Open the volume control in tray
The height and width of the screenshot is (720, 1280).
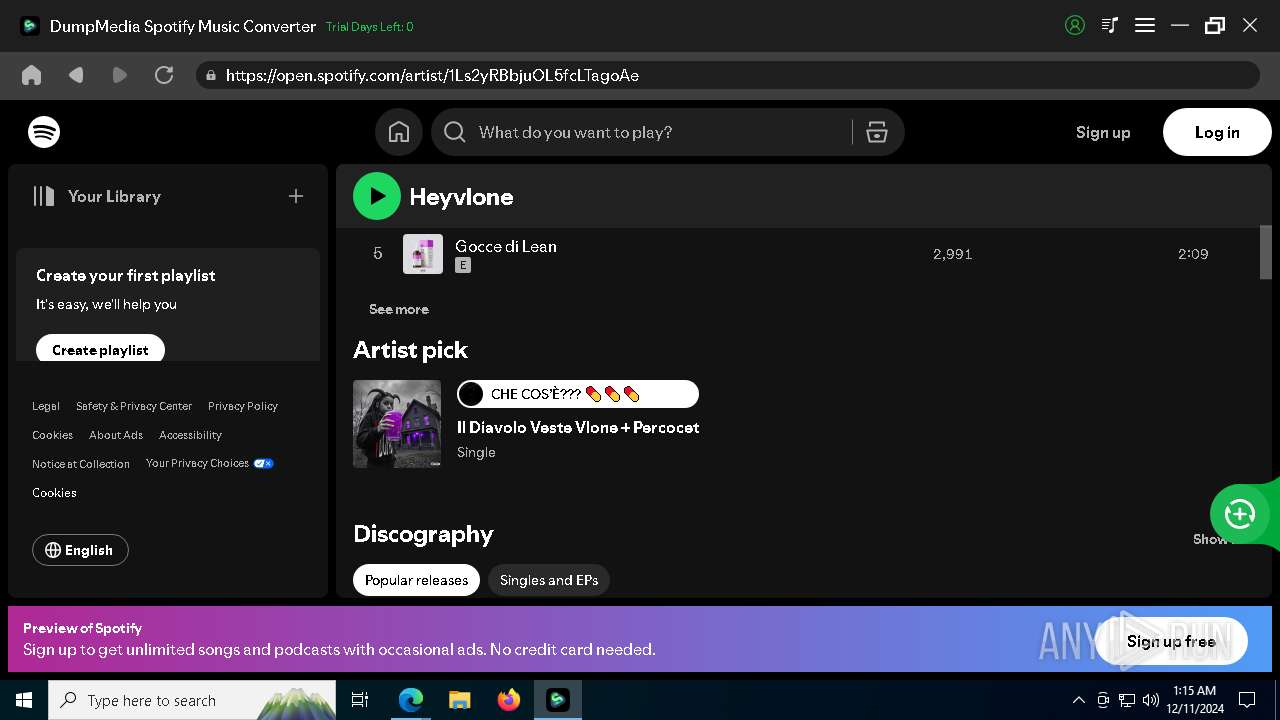point(1151,700)
